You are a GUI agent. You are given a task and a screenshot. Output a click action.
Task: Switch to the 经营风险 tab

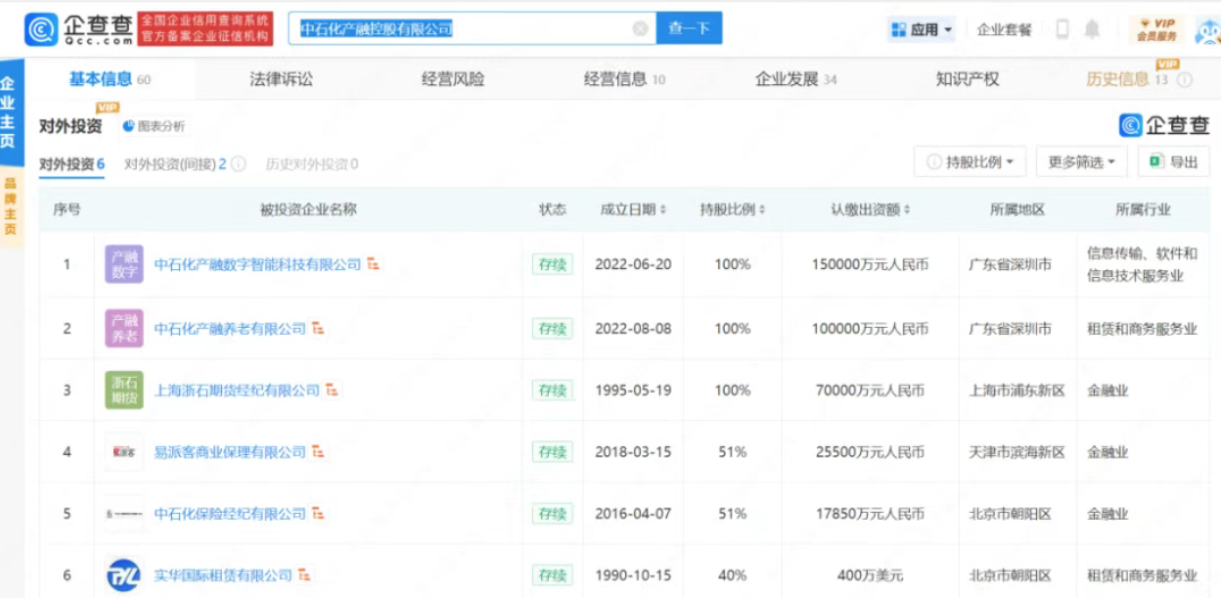tap(453, 79)
